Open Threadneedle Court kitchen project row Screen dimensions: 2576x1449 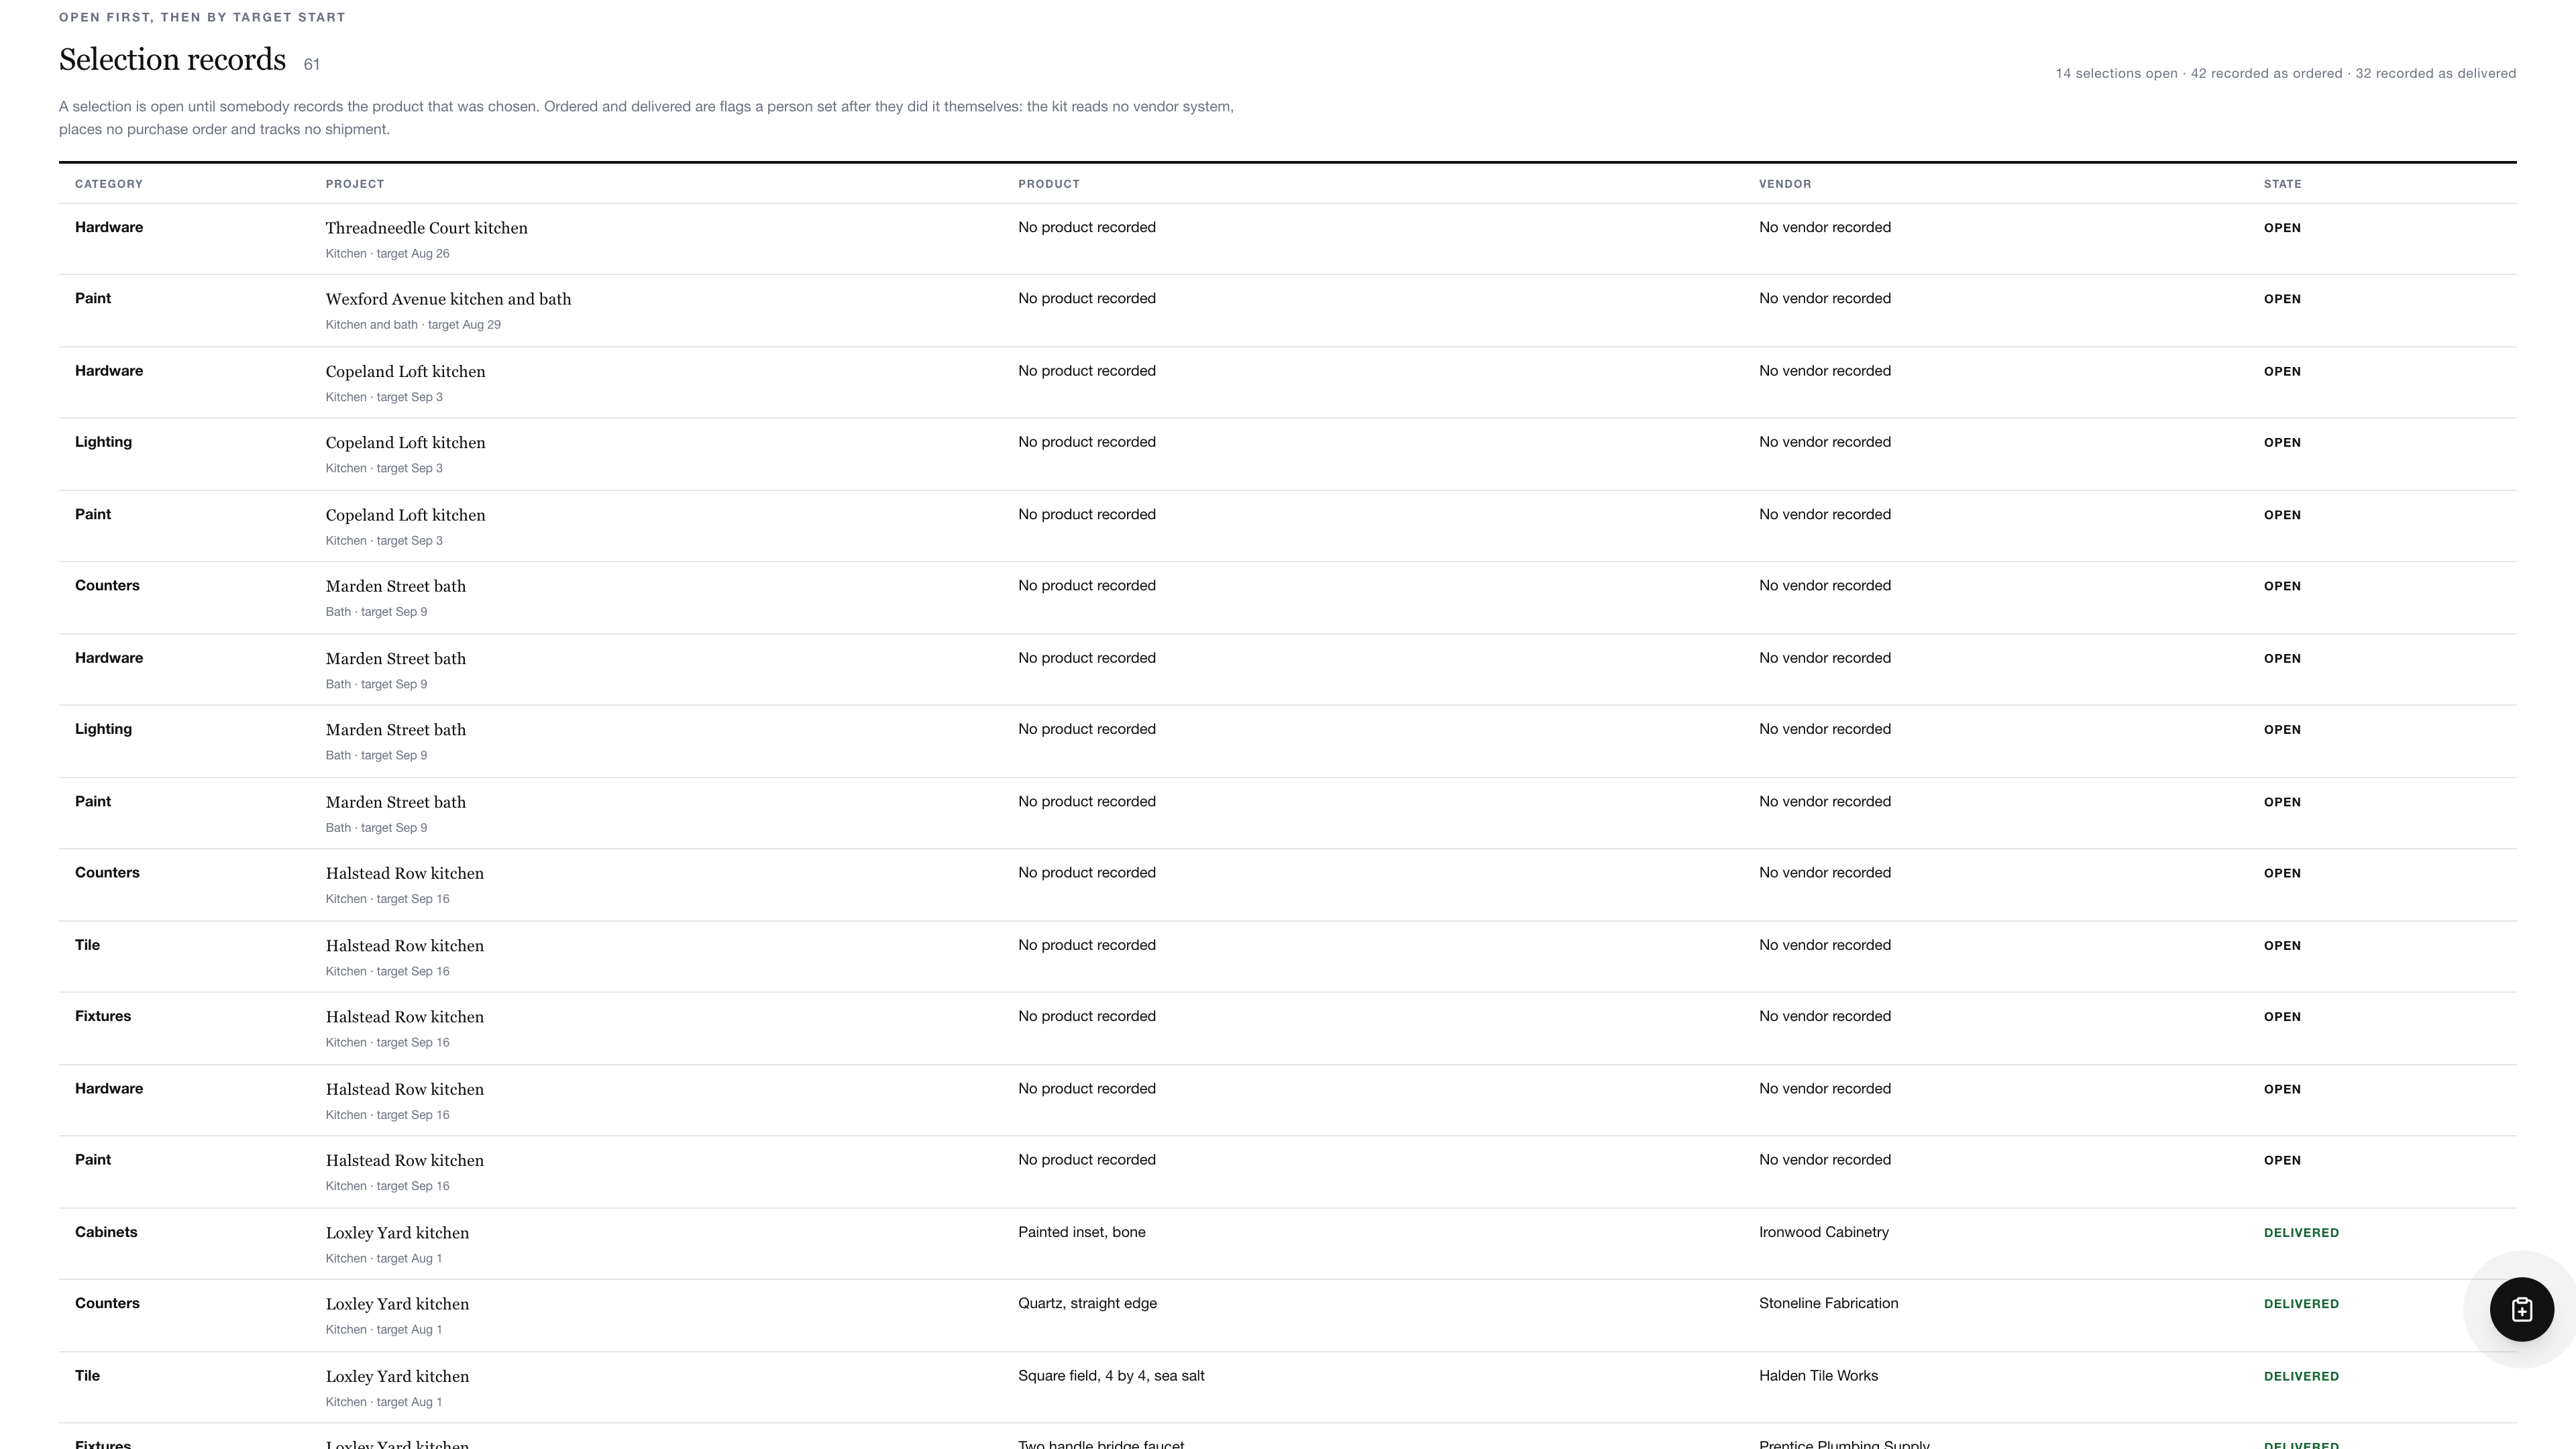click(x=1288, y=239)
